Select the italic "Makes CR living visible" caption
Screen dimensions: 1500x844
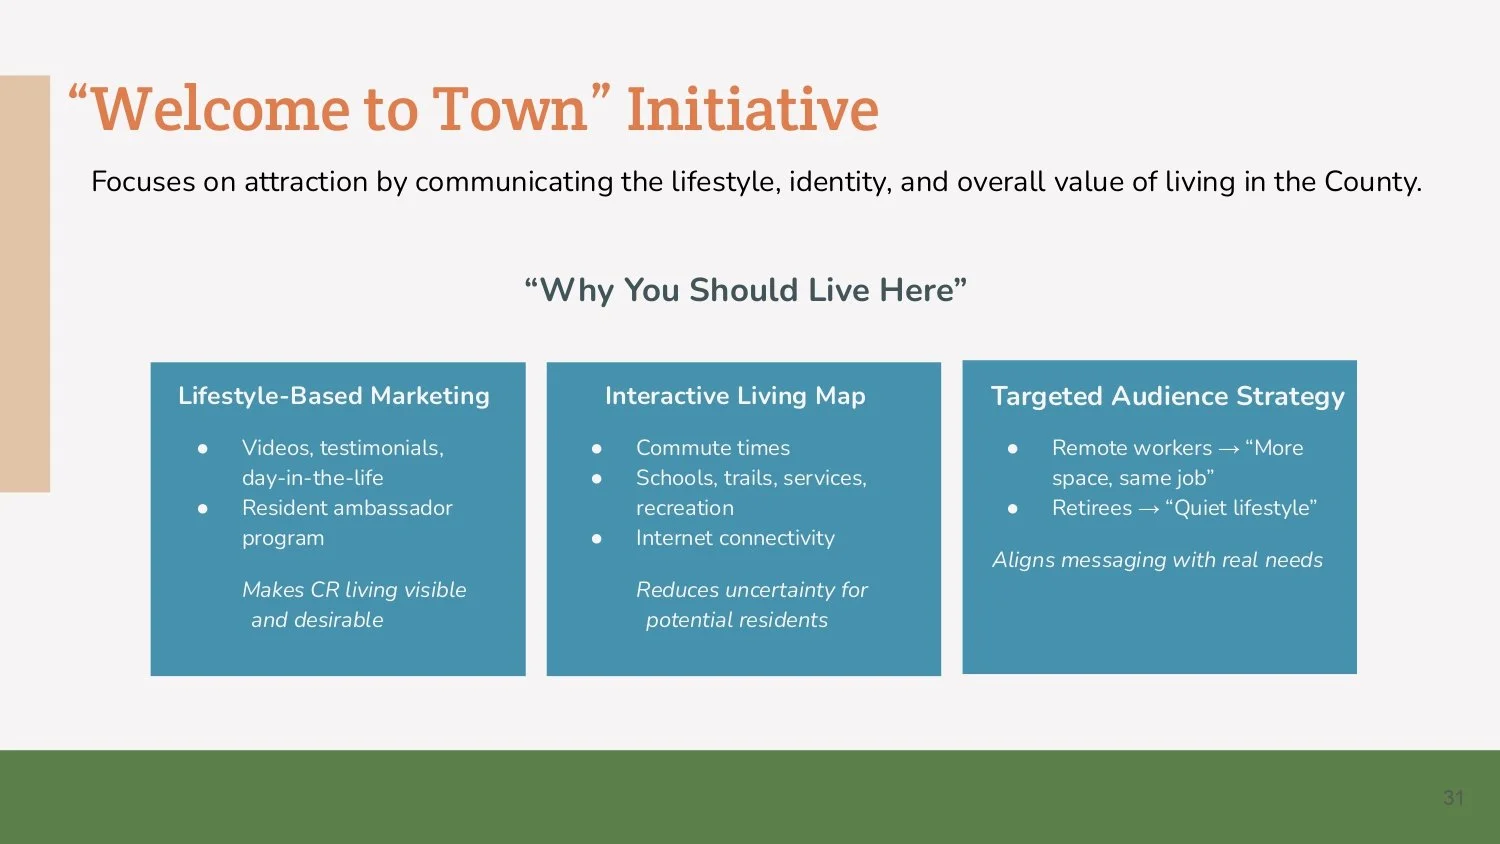355,604
